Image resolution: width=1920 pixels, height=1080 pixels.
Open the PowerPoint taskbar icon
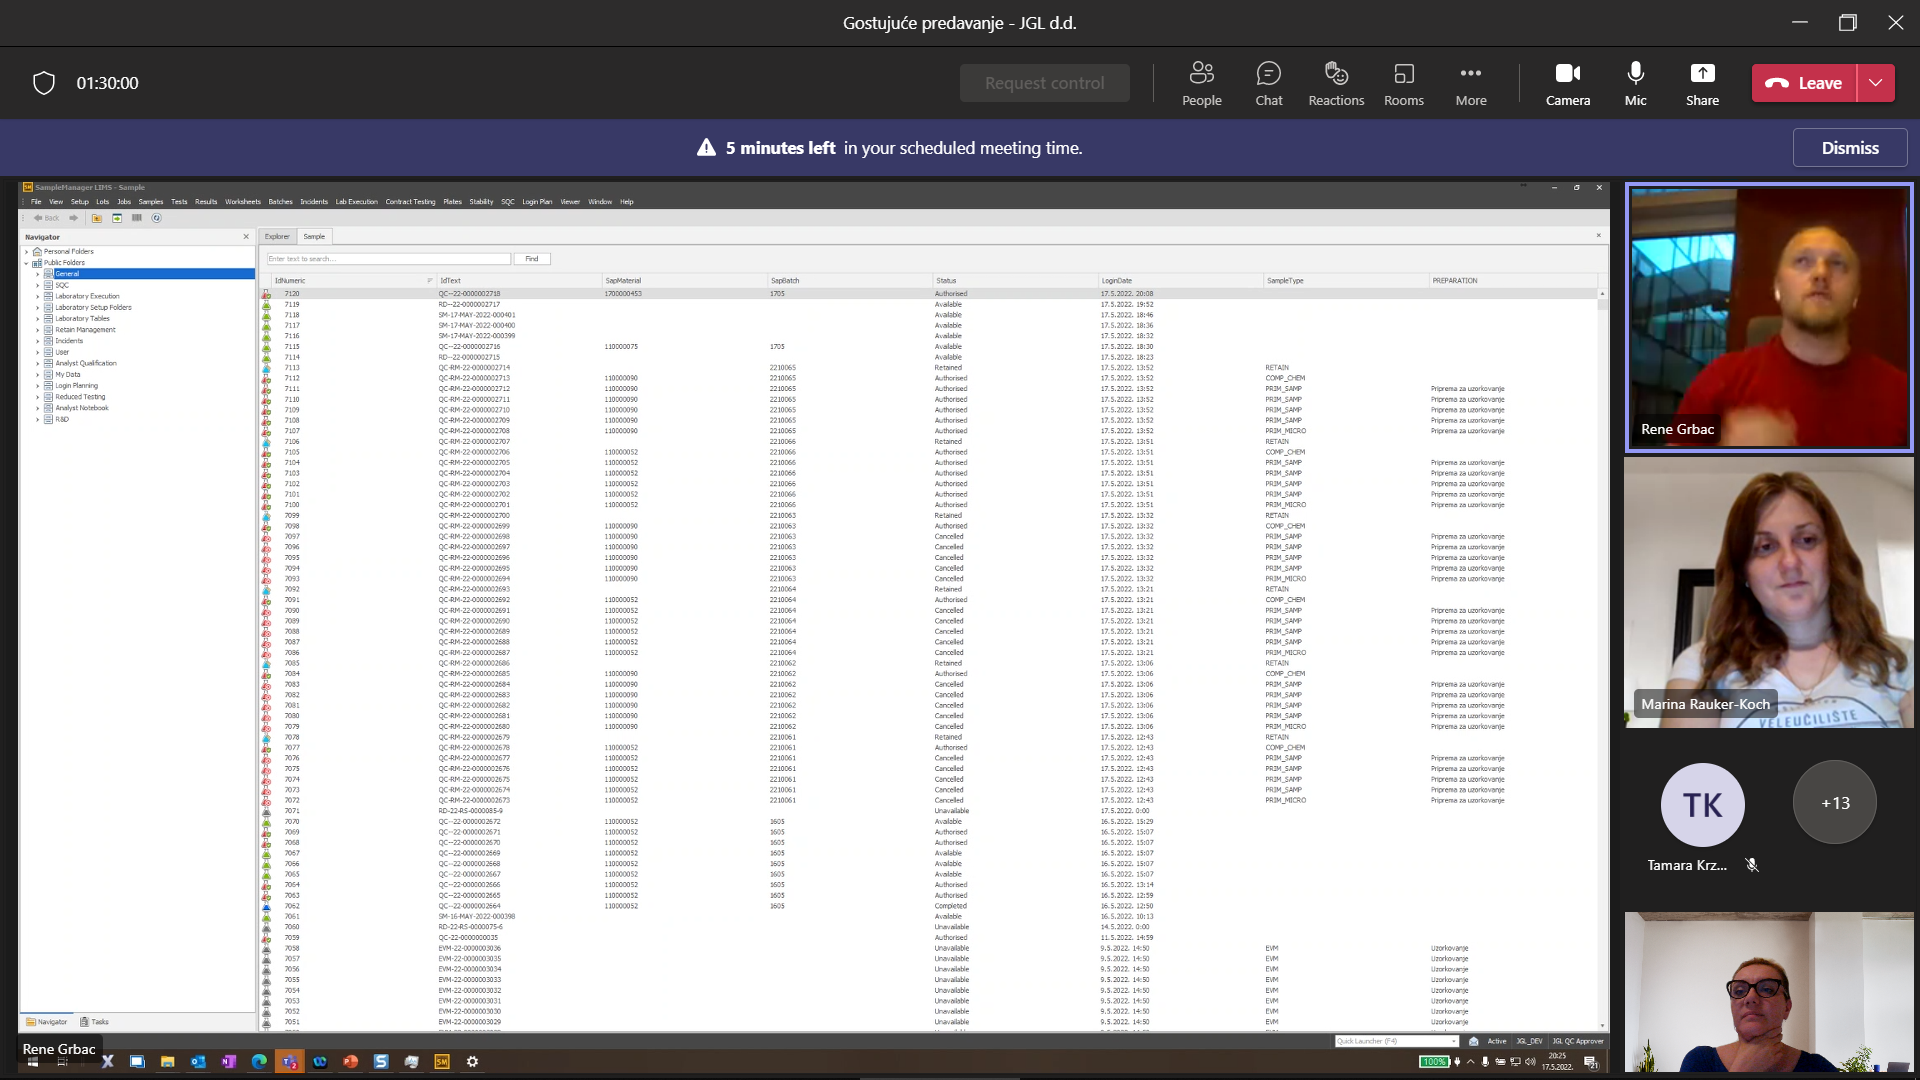tap(350, 1062)
